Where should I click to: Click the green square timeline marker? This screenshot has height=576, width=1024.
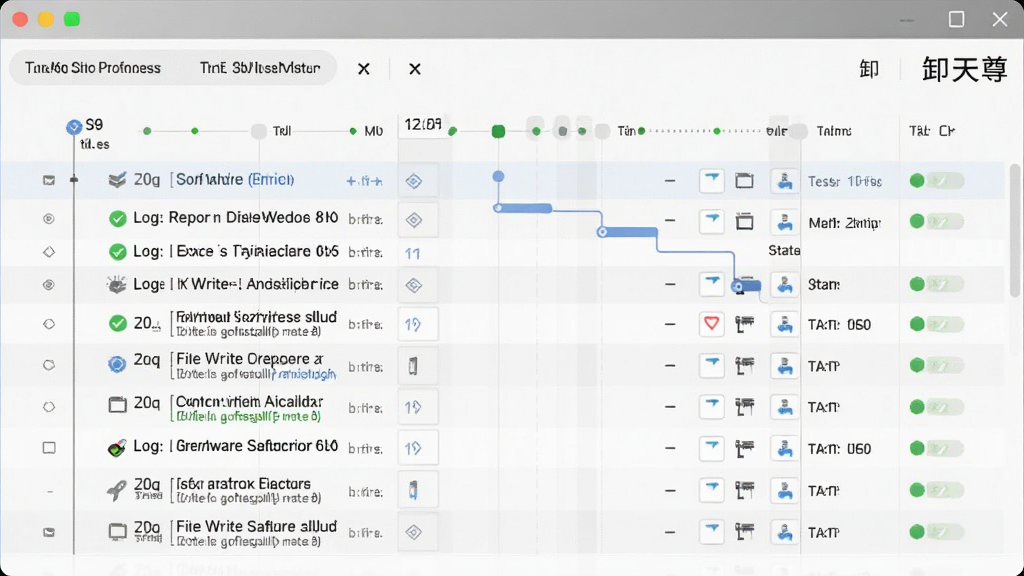[x=498, y=131]
